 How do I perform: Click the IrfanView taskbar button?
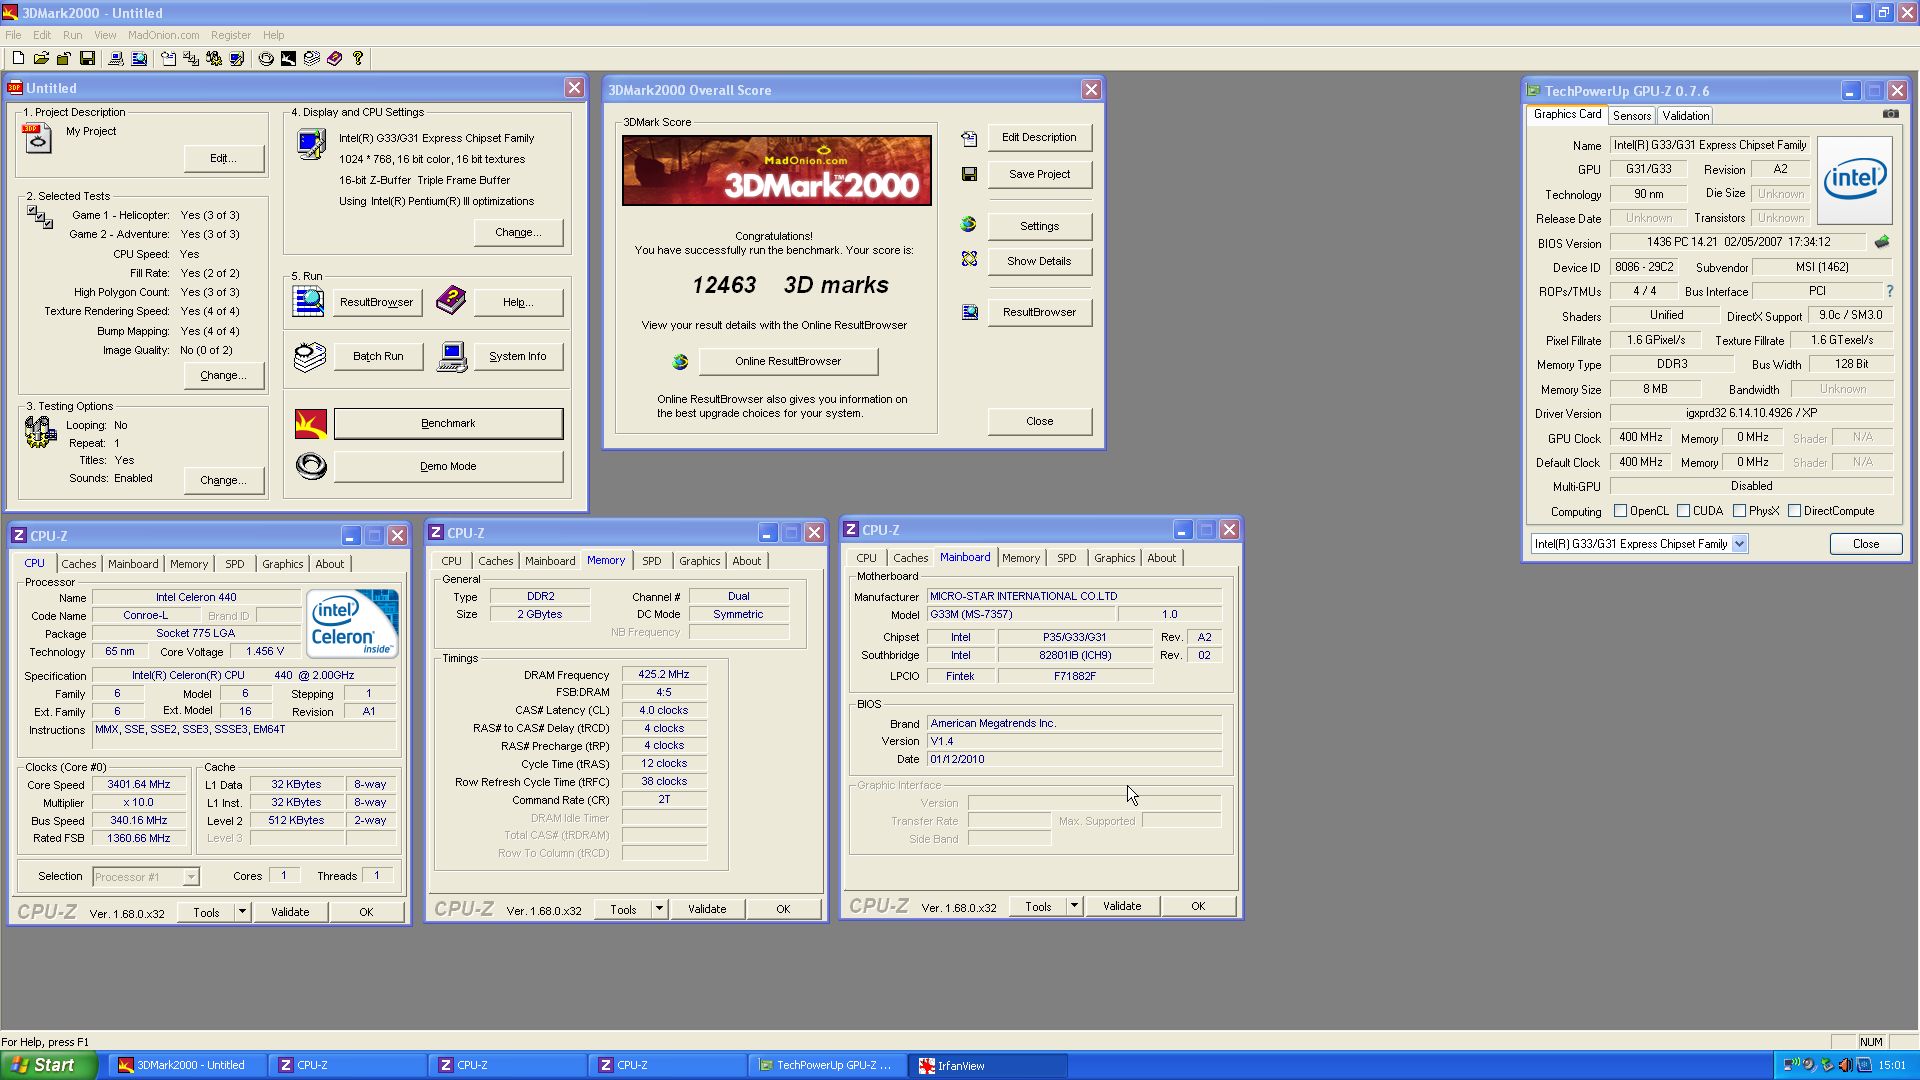(988, 1065)
